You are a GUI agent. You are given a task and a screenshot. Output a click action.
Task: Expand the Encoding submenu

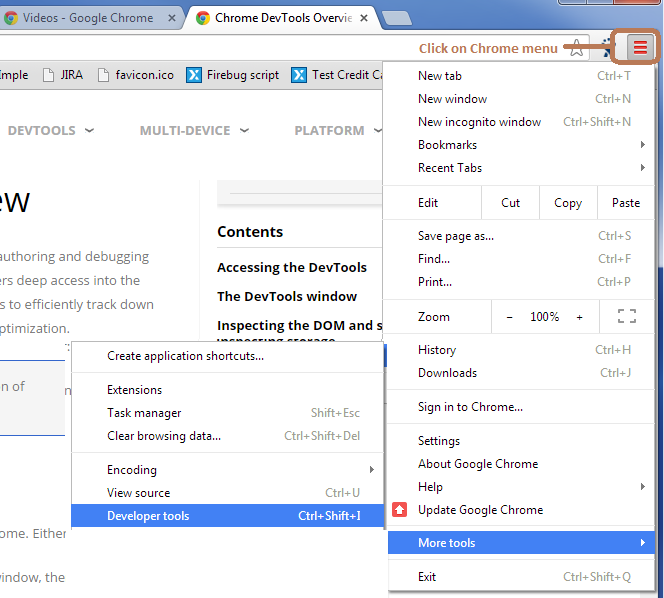tap(228, 470)
